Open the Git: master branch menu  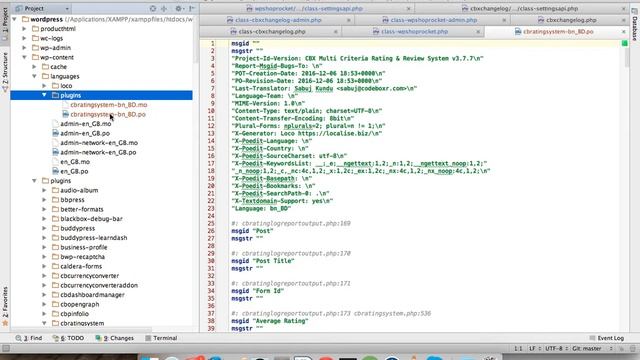tap(591, 349)
